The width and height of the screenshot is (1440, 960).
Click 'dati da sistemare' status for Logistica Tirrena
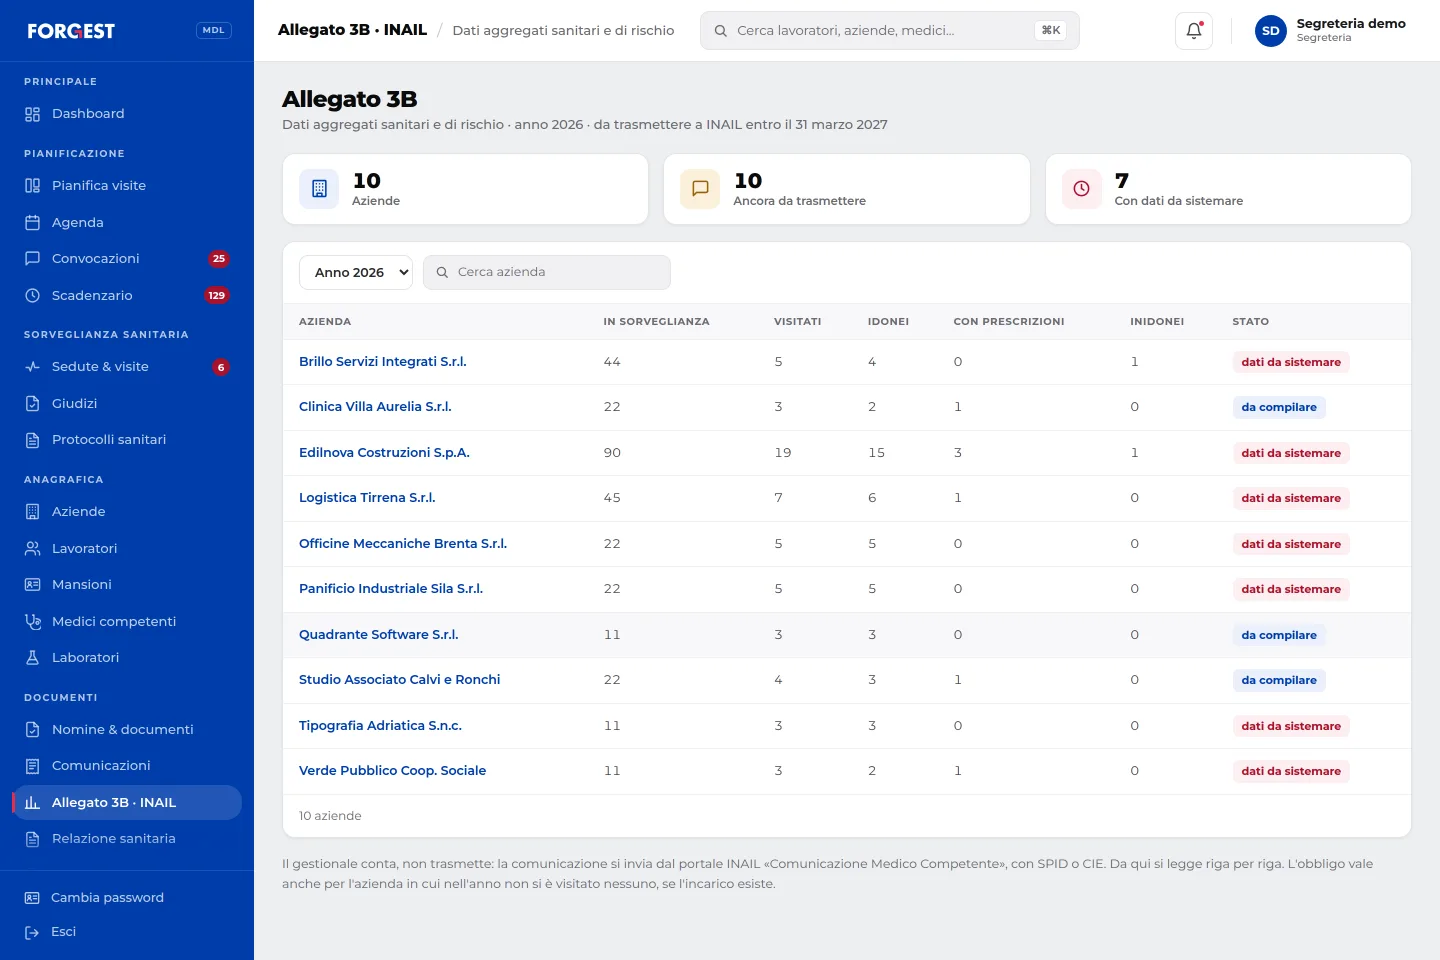[1291, 498]
